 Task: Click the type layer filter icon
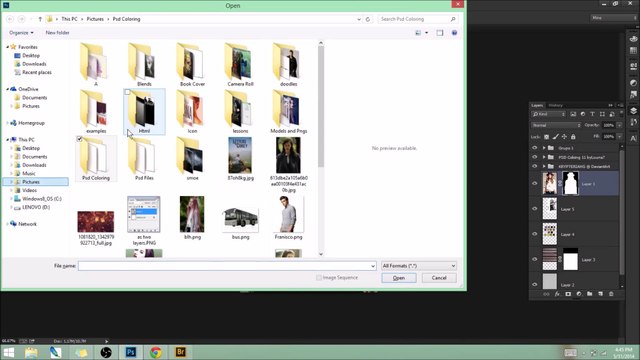click(x=592, y=114)
